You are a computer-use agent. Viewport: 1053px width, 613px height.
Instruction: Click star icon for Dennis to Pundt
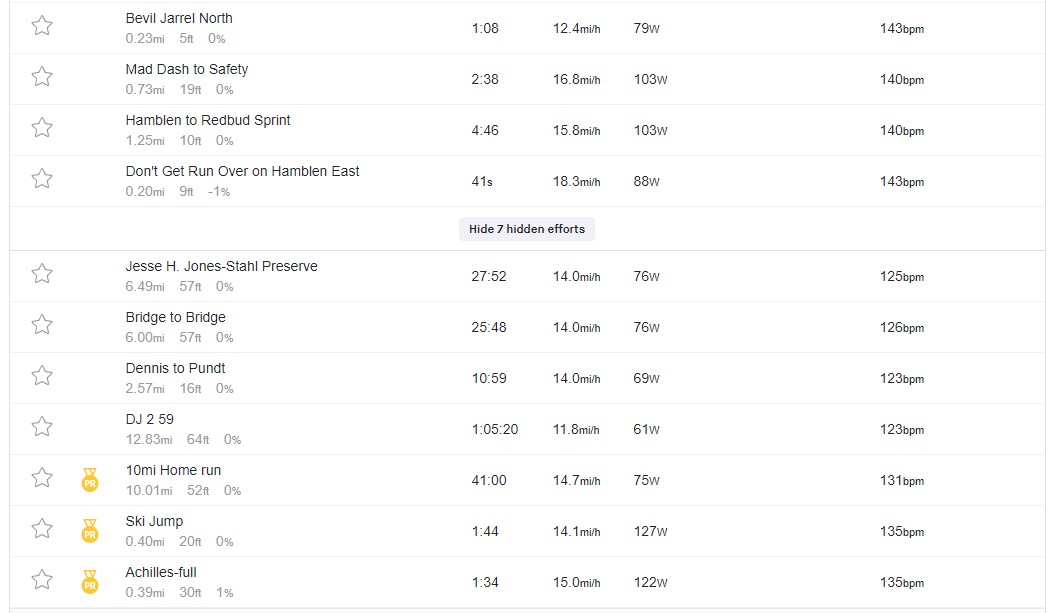click(x=42, y=376)
